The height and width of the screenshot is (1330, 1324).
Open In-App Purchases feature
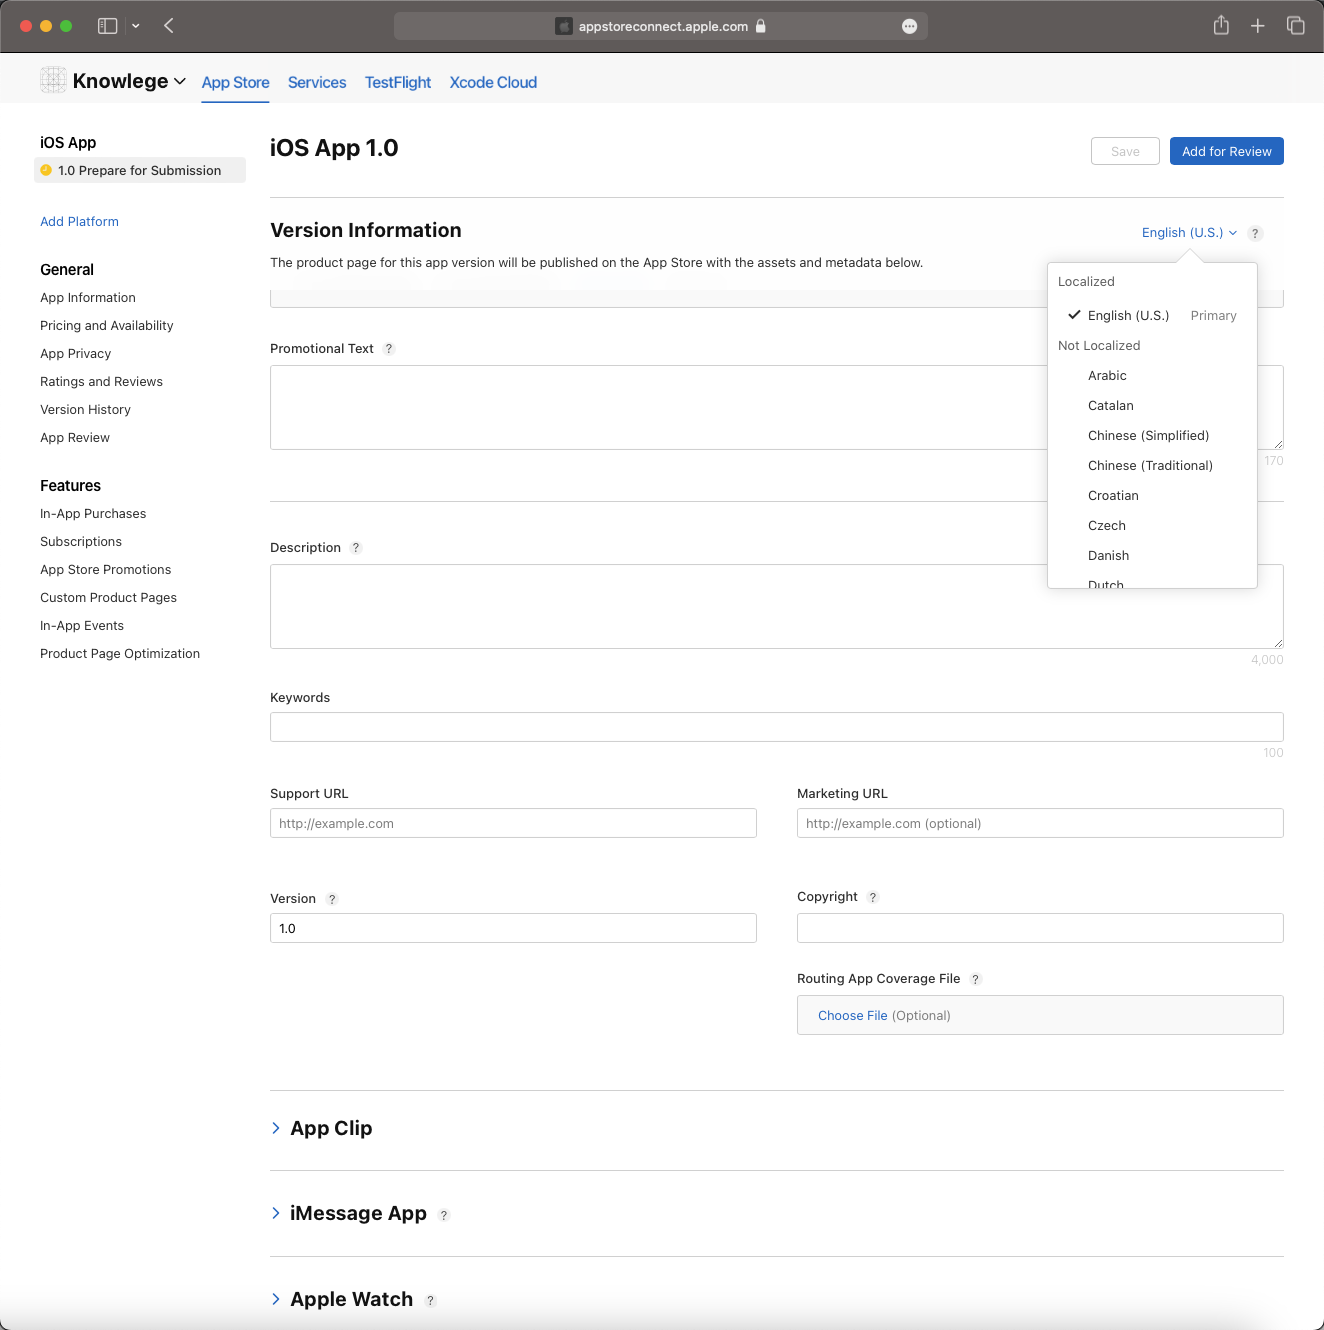point(93,514)
